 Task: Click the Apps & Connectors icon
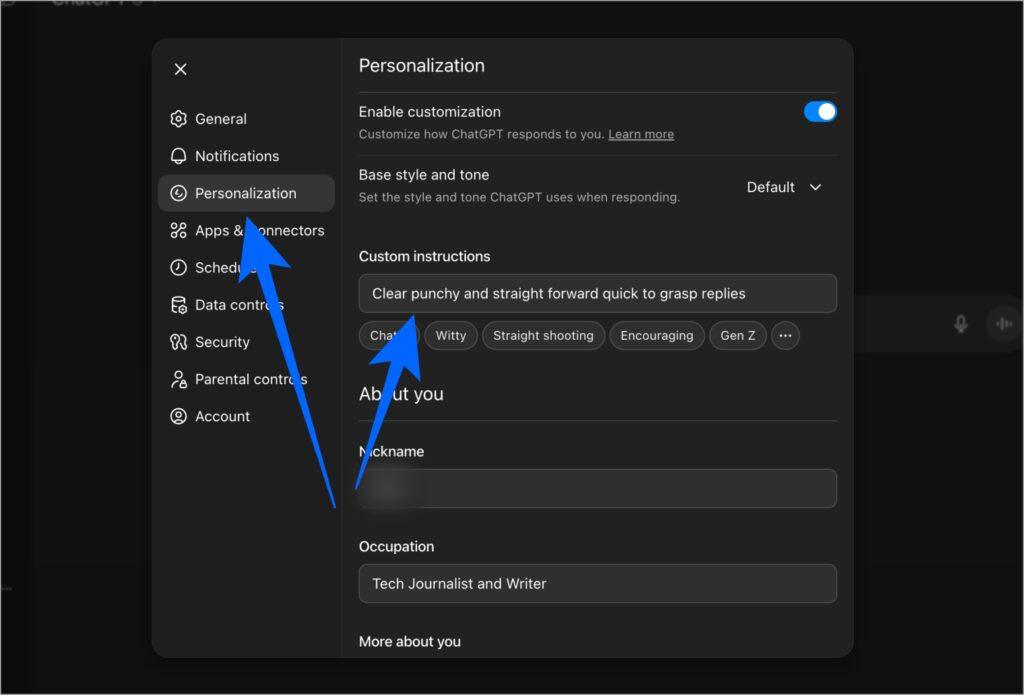click(178, 230)
